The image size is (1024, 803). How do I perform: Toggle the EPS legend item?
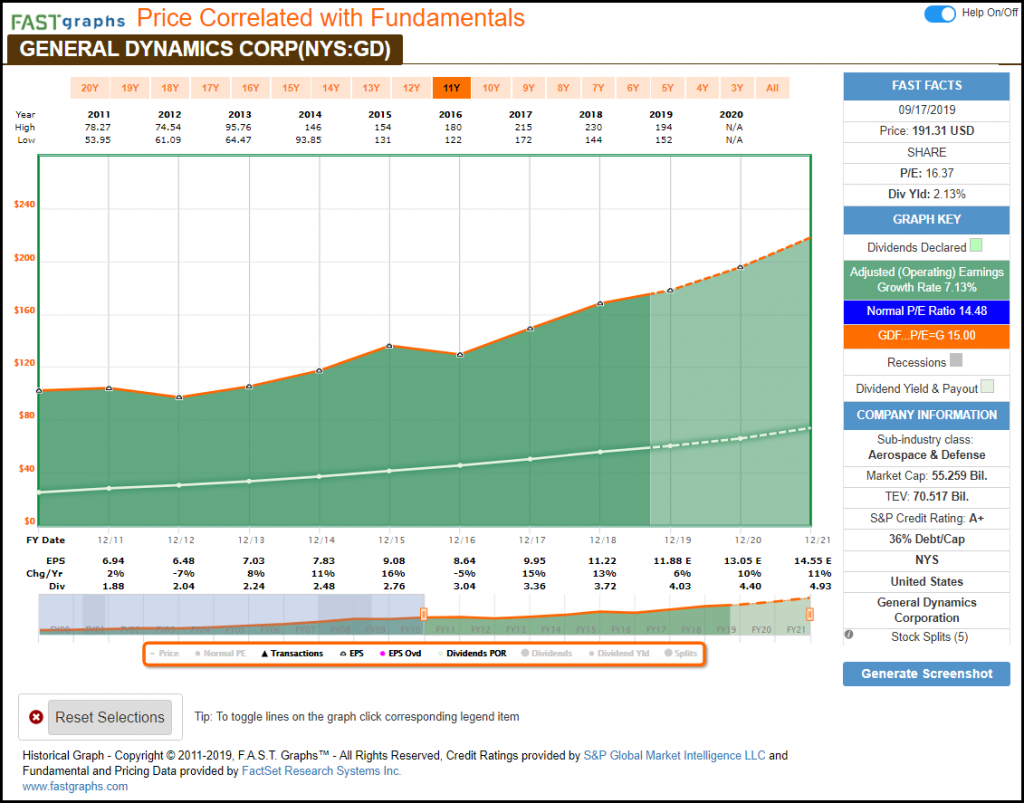352,653
